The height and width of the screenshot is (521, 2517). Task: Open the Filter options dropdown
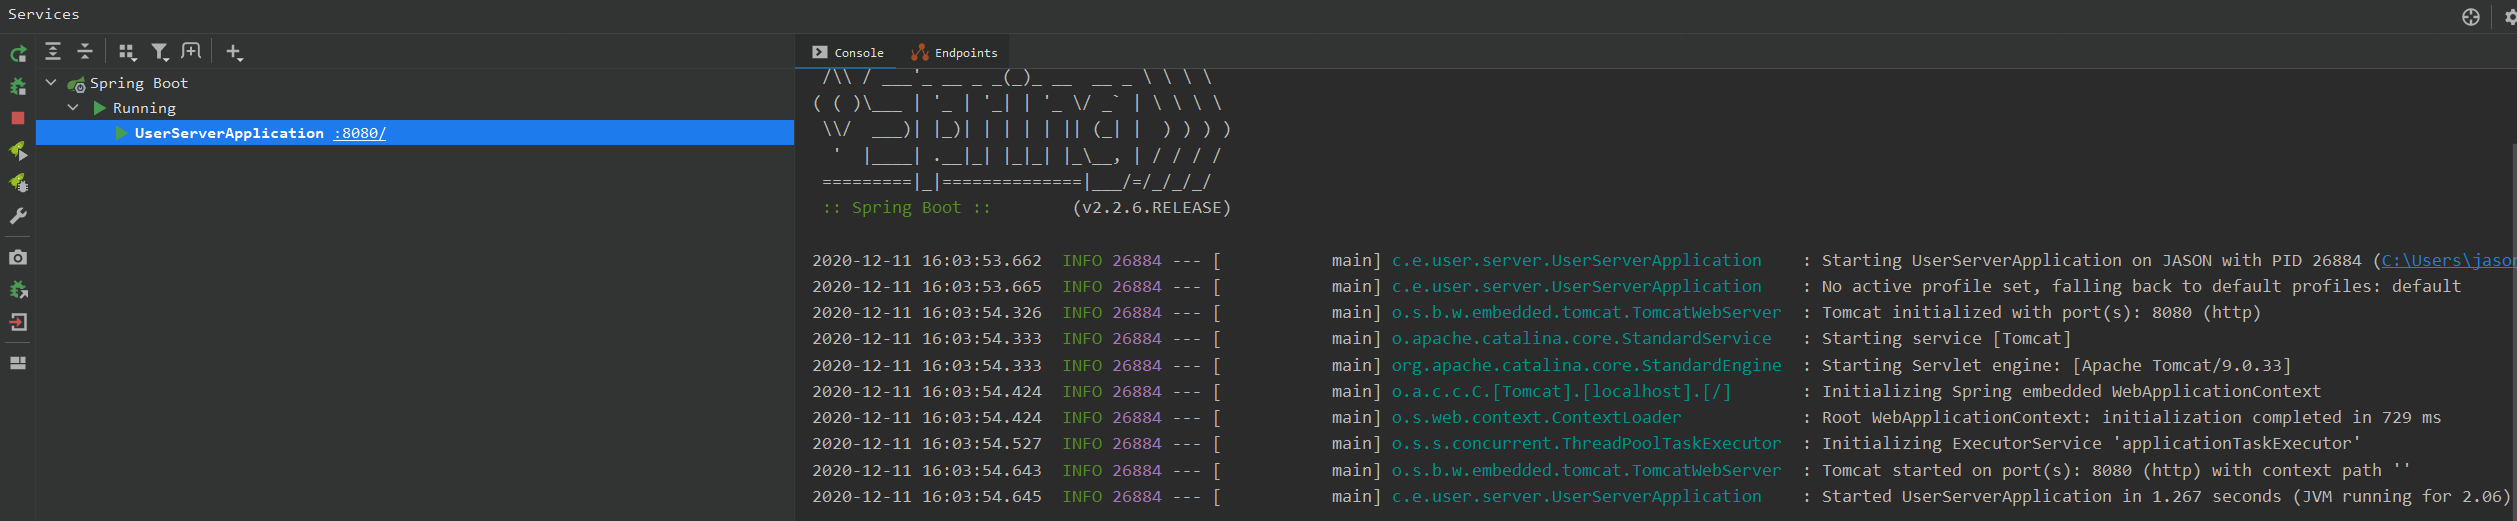[160, 52]
